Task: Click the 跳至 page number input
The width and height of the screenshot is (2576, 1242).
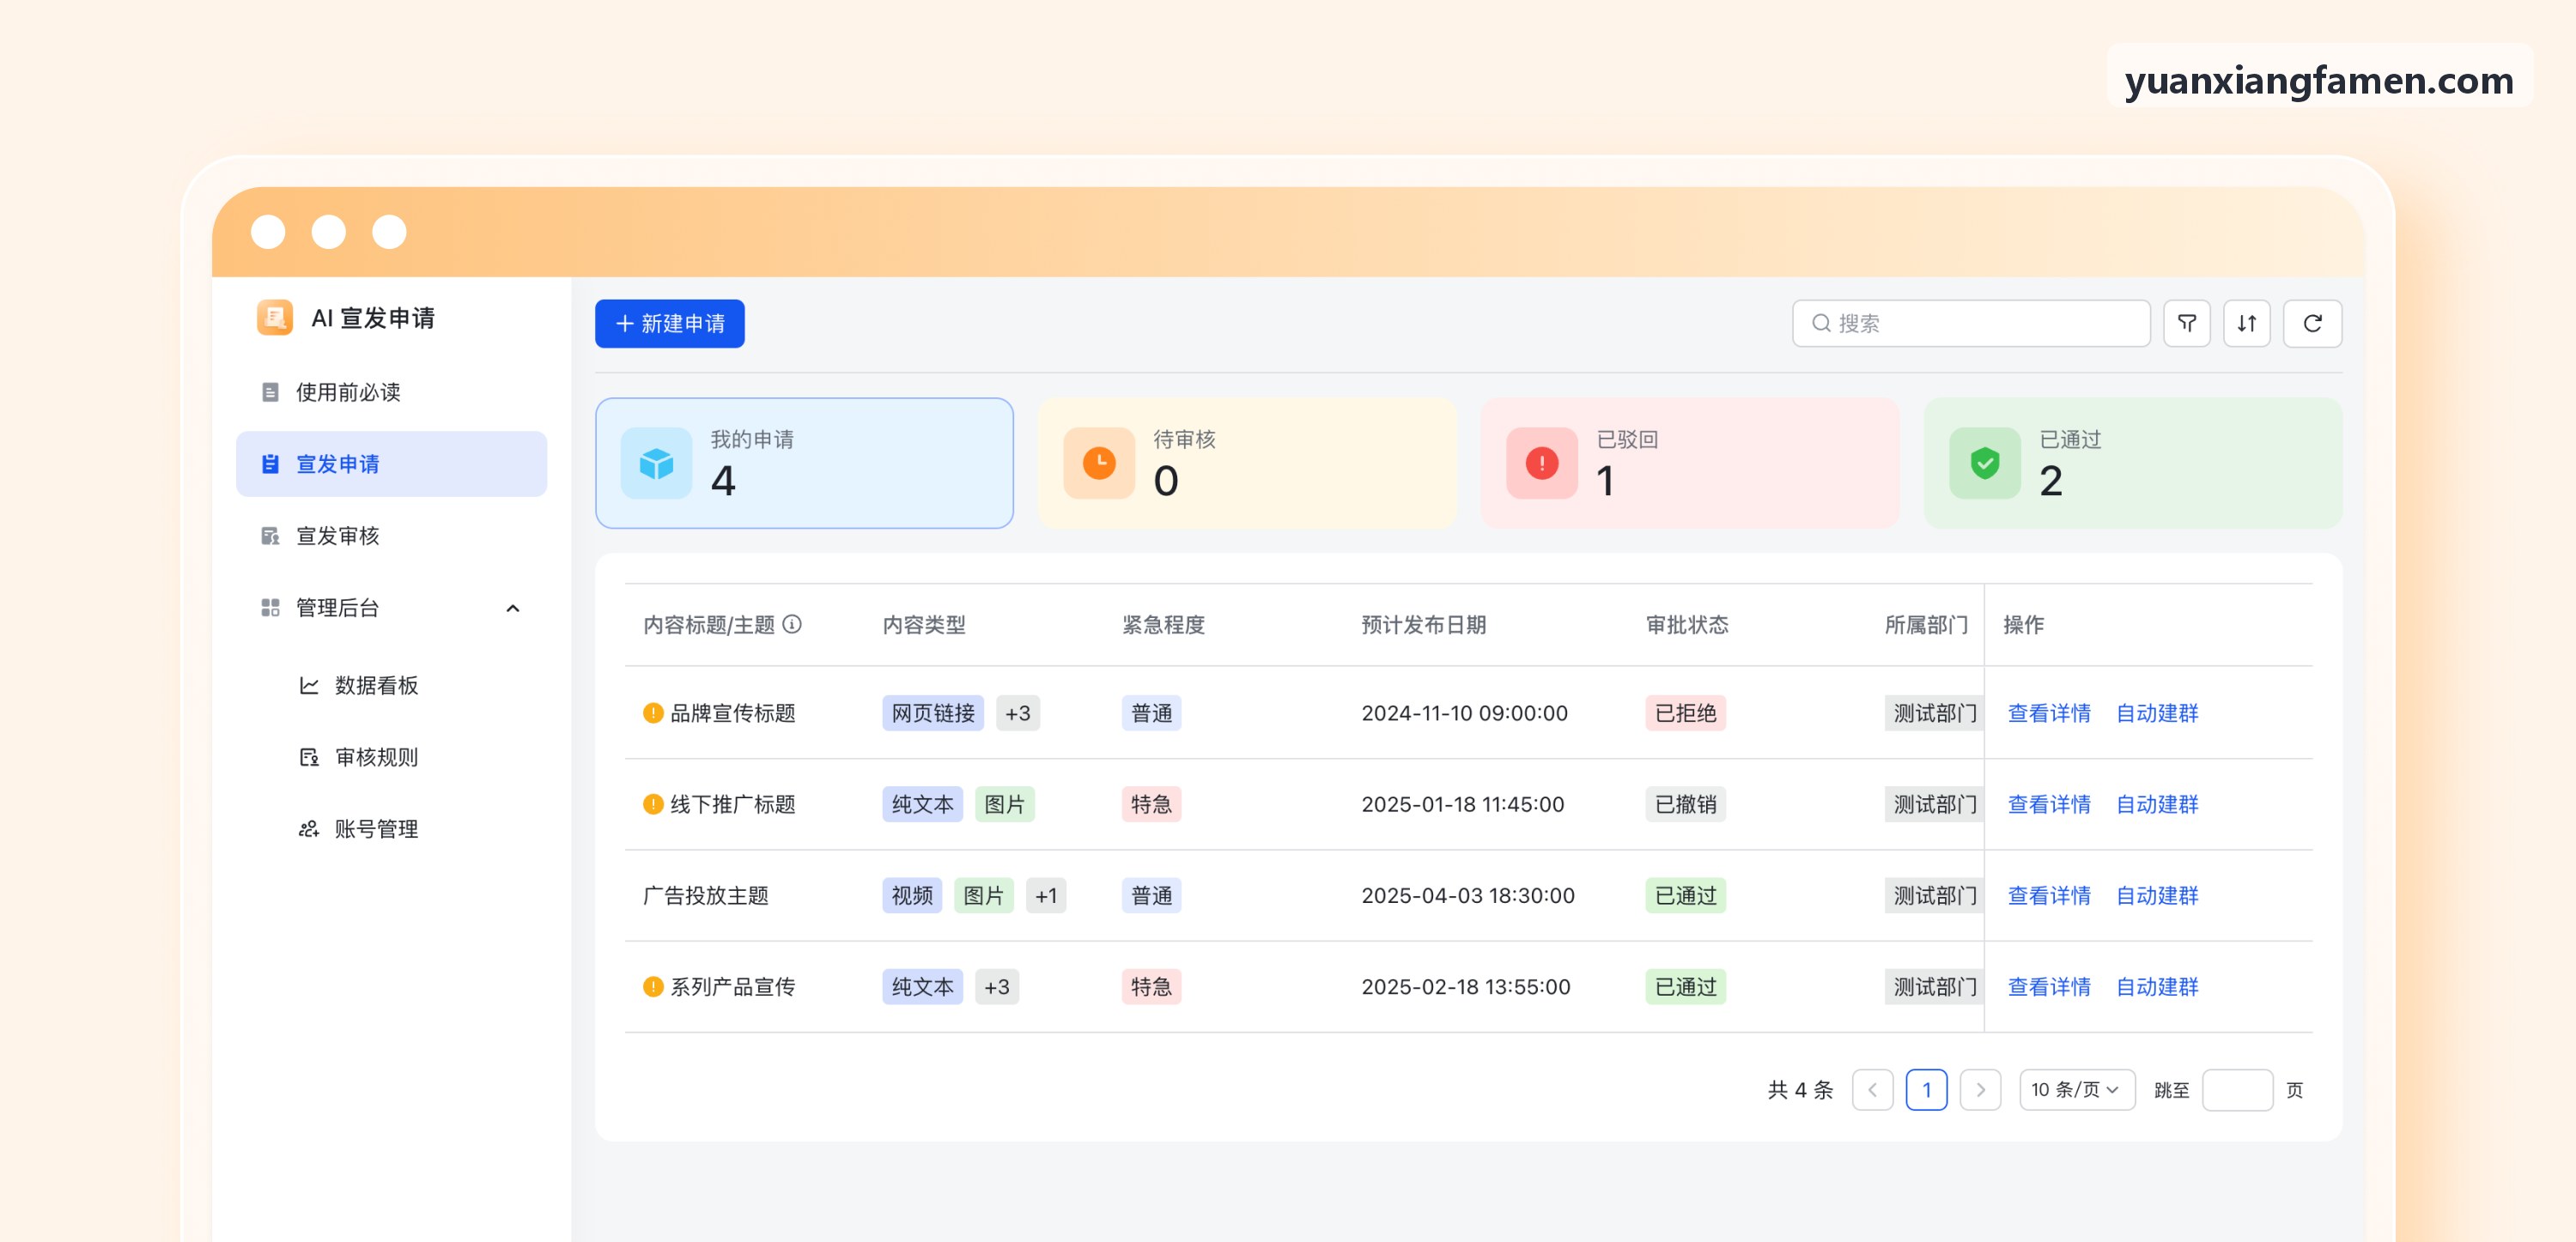Action: point(2237,1089)
